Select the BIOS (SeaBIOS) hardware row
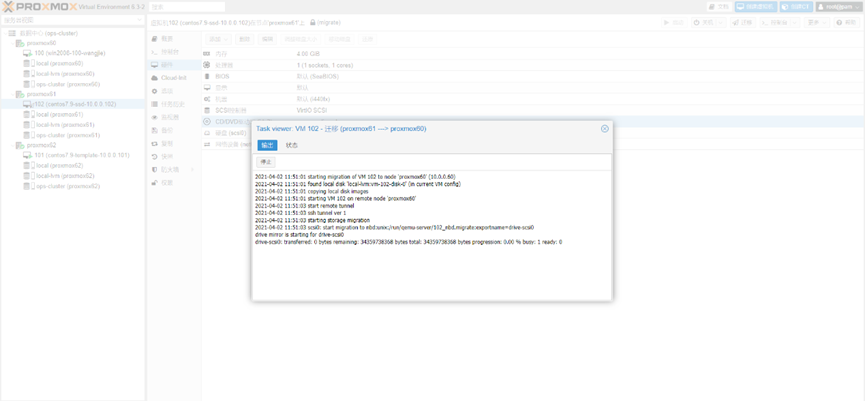865x401 pixels. point(533,76)
